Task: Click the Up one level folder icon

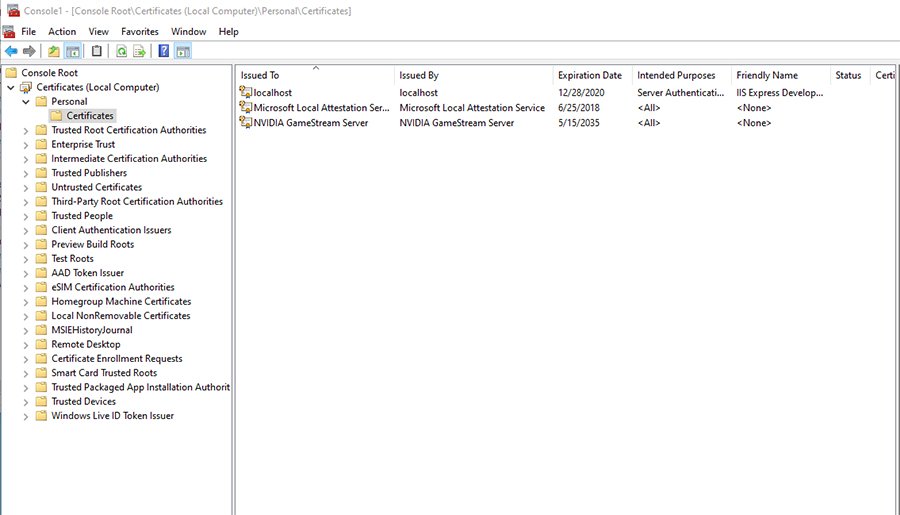Action: [x=54, y=51]
